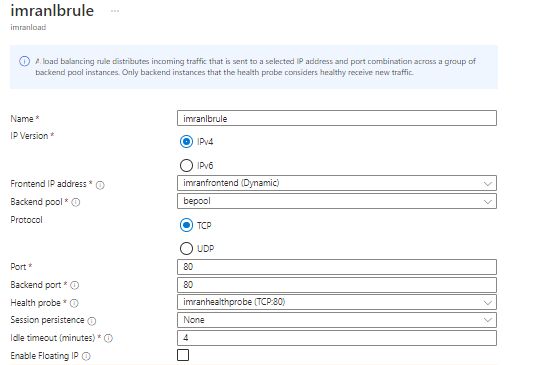Show info tooltip for Backend pool
The height and width of the screenshot is (365, 555).
tap(76, 202)
